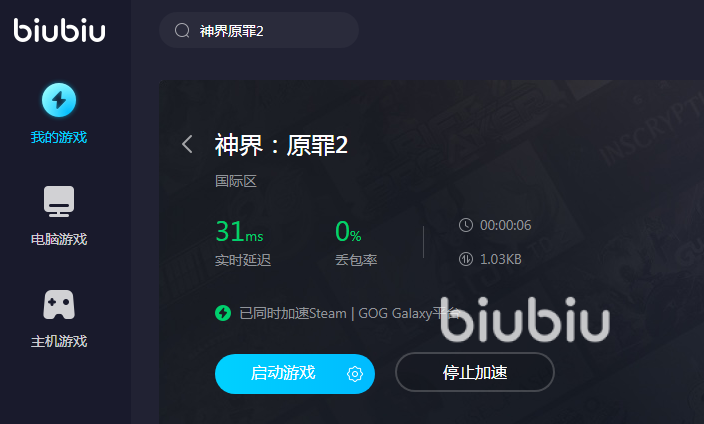The width and height of the screenshot is (704, 424).
Task: Open My Games lightning bolt icon
Action: point(59,100)
